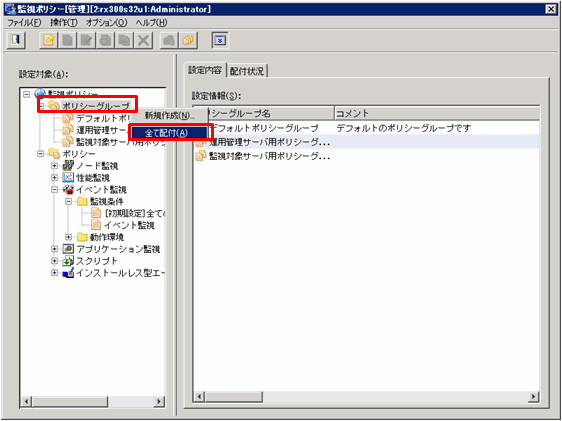562x421 pixels.
Task: Click the grayed-out edit document toolbar icon
Action: (86, 40)
